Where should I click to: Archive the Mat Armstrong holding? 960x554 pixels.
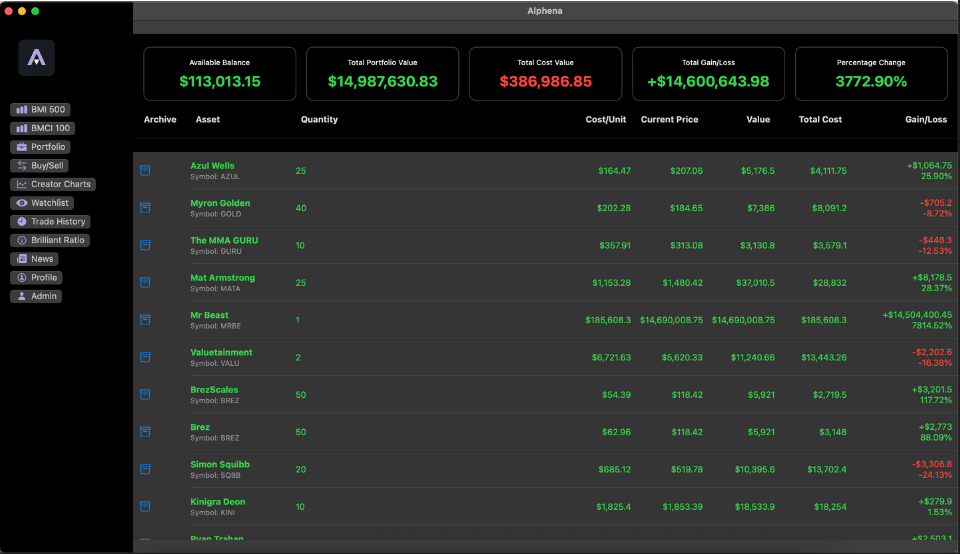point(145,282)
